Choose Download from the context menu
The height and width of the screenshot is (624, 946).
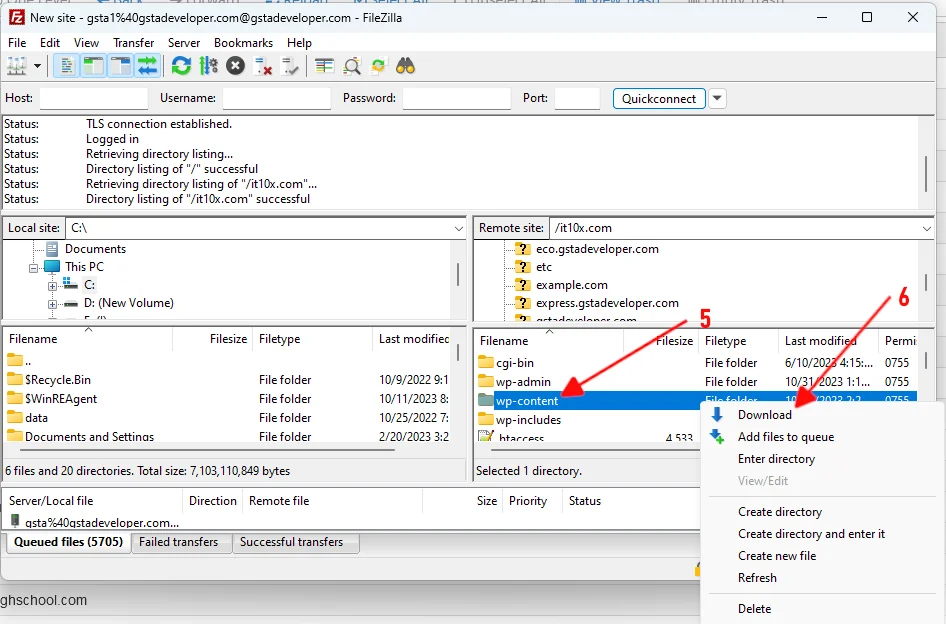pos(764,415)
